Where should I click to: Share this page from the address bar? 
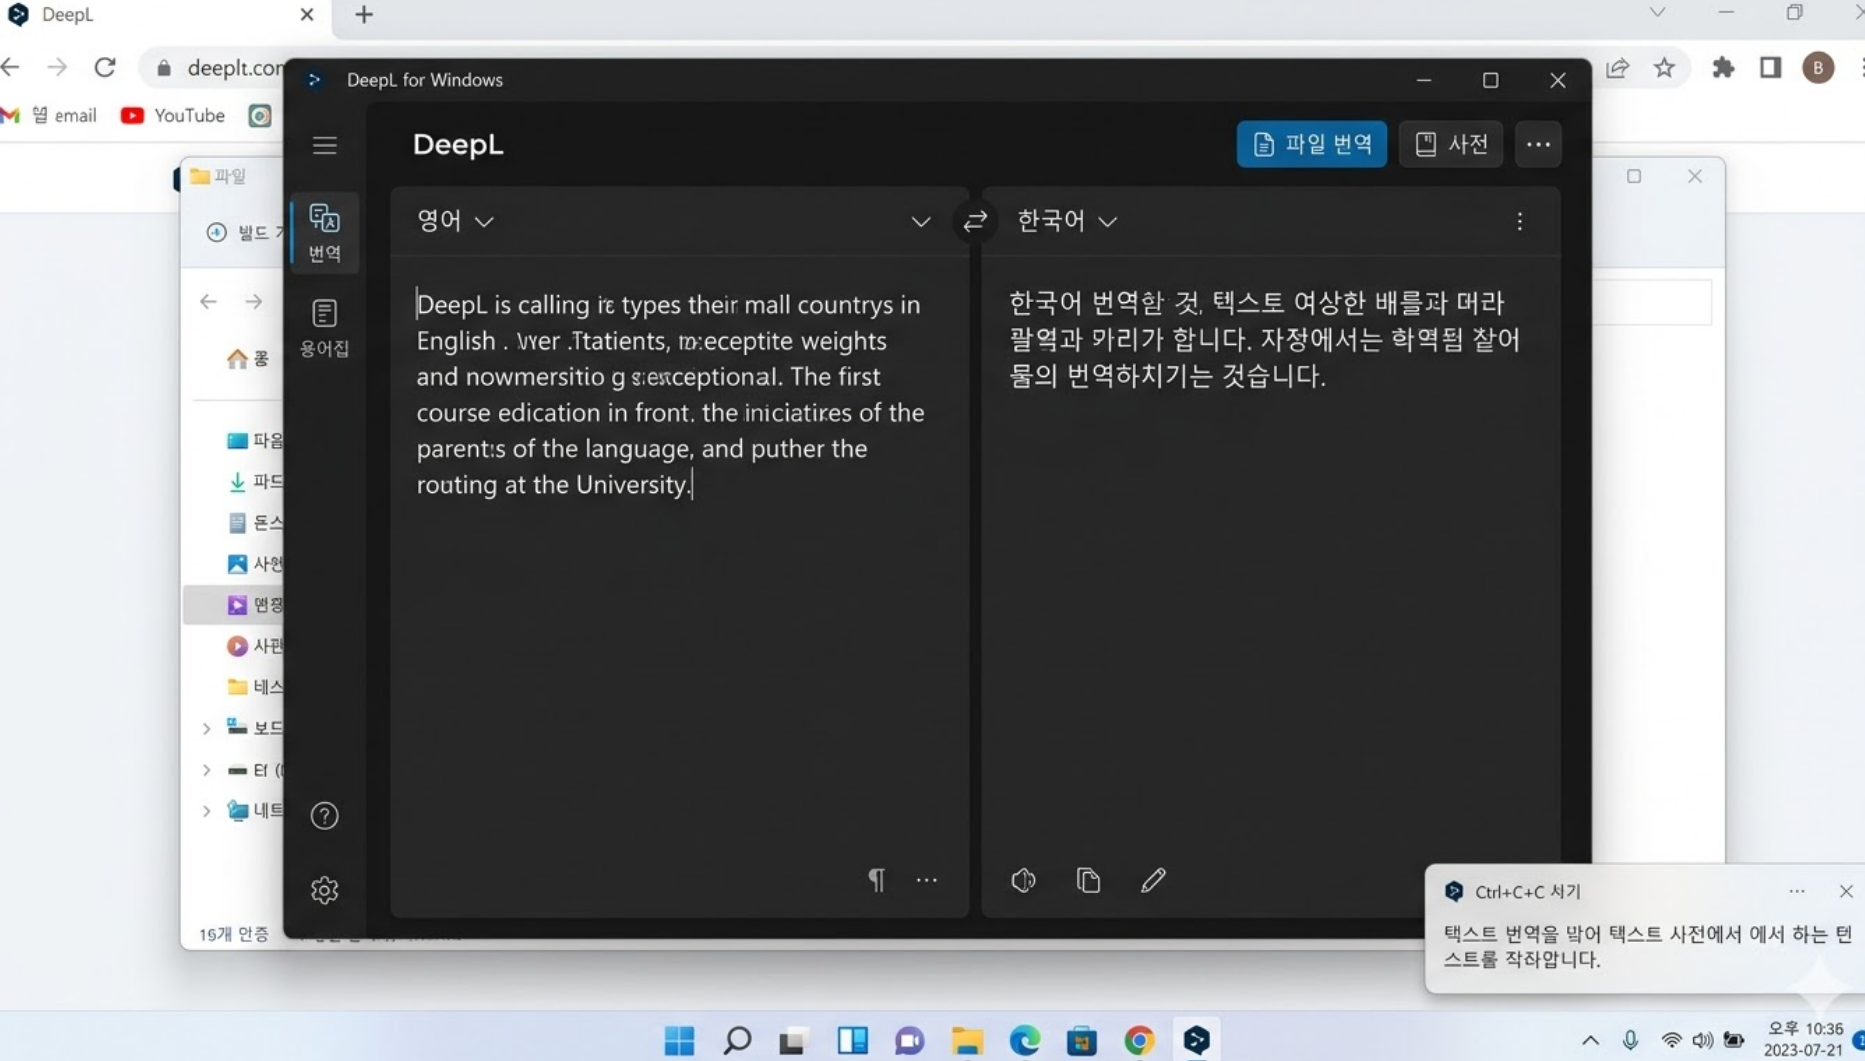coord(1617,67)
